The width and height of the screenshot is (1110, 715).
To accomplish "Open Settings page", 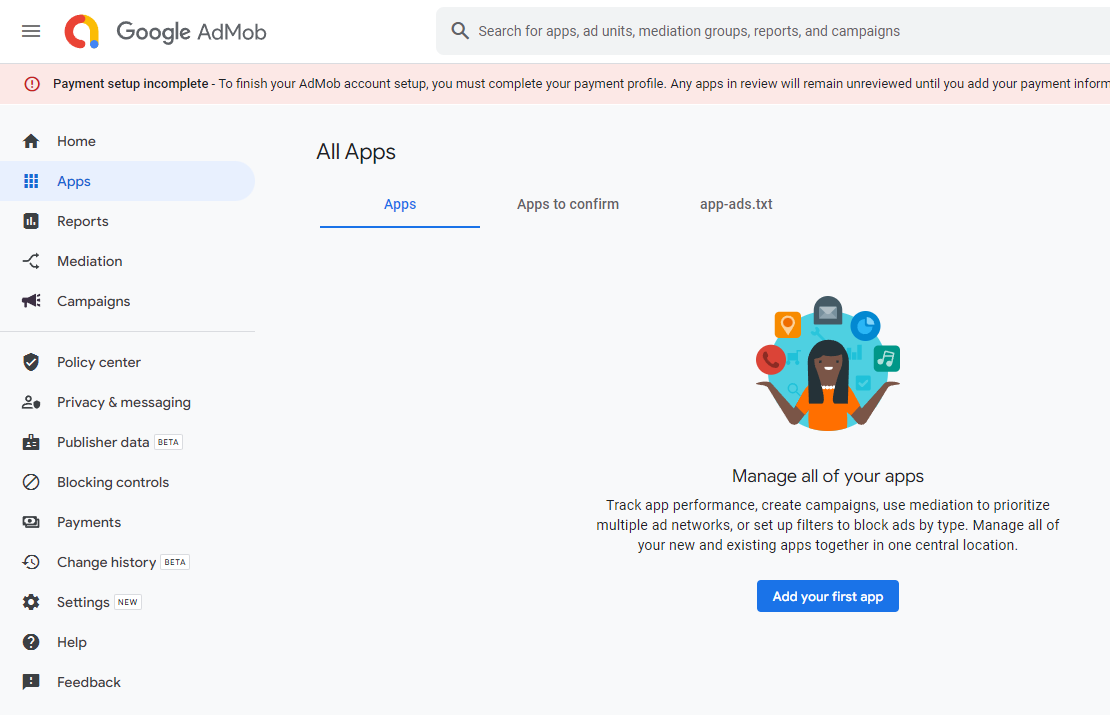I will pos(127,602).
